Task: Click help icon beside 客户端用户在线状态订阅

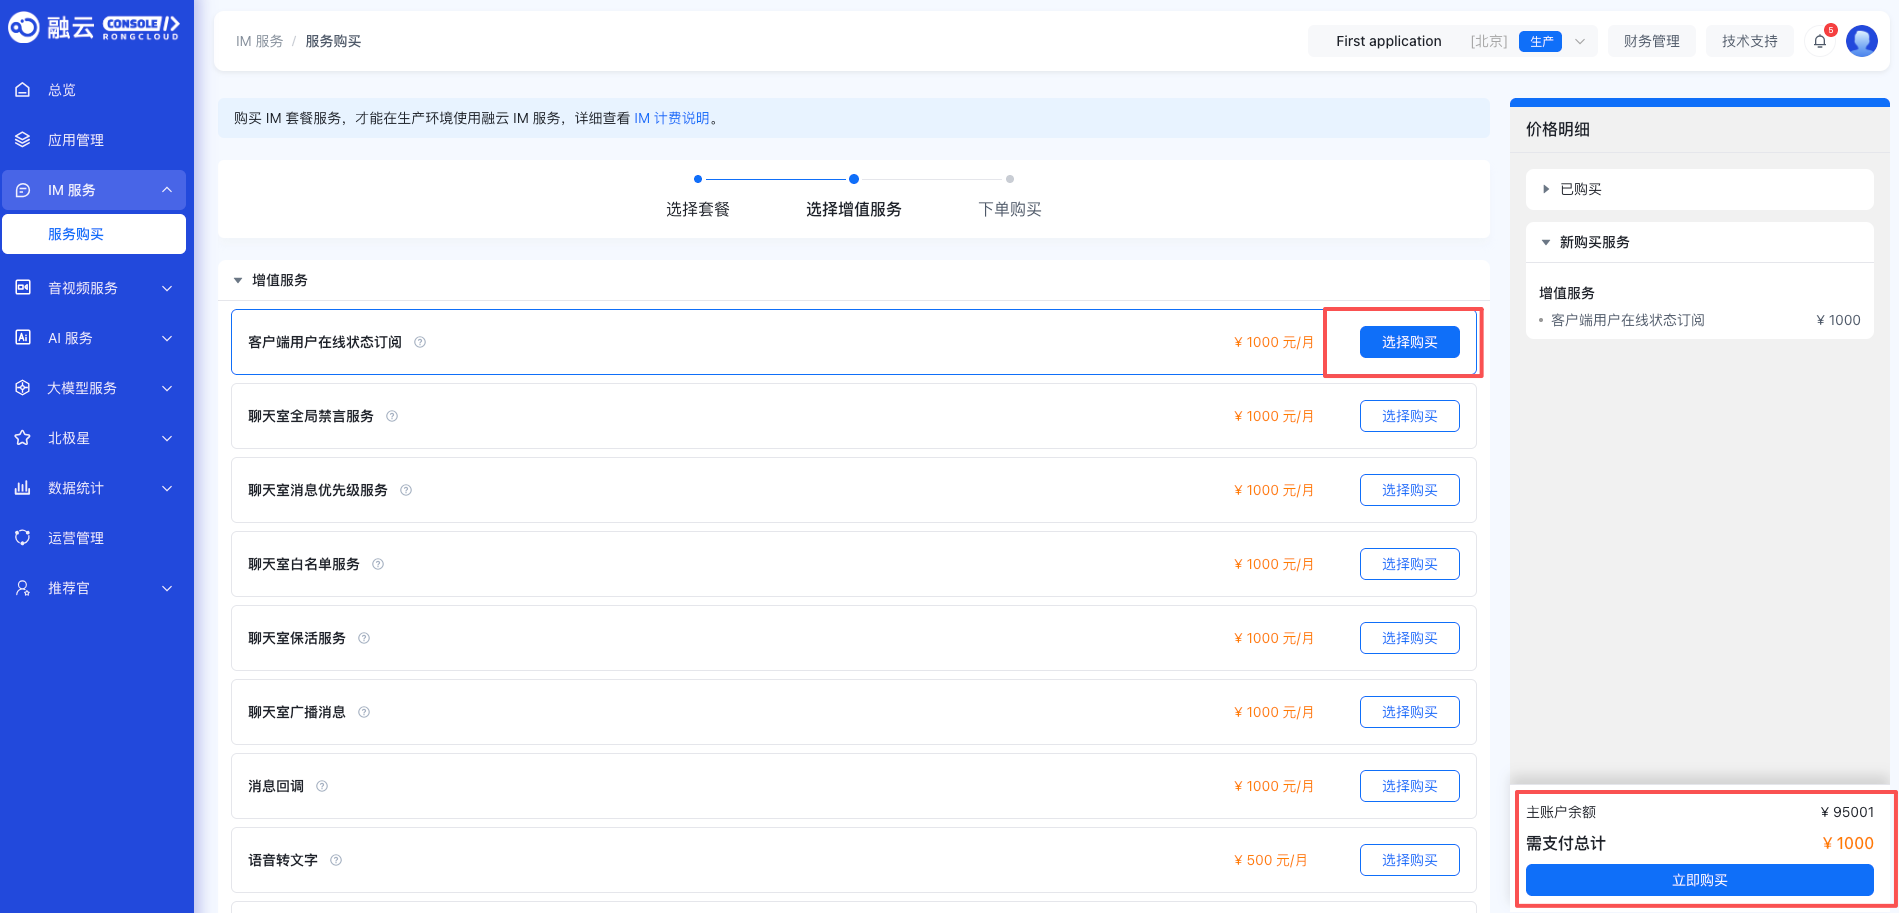Action: click(x=420, y=342)
